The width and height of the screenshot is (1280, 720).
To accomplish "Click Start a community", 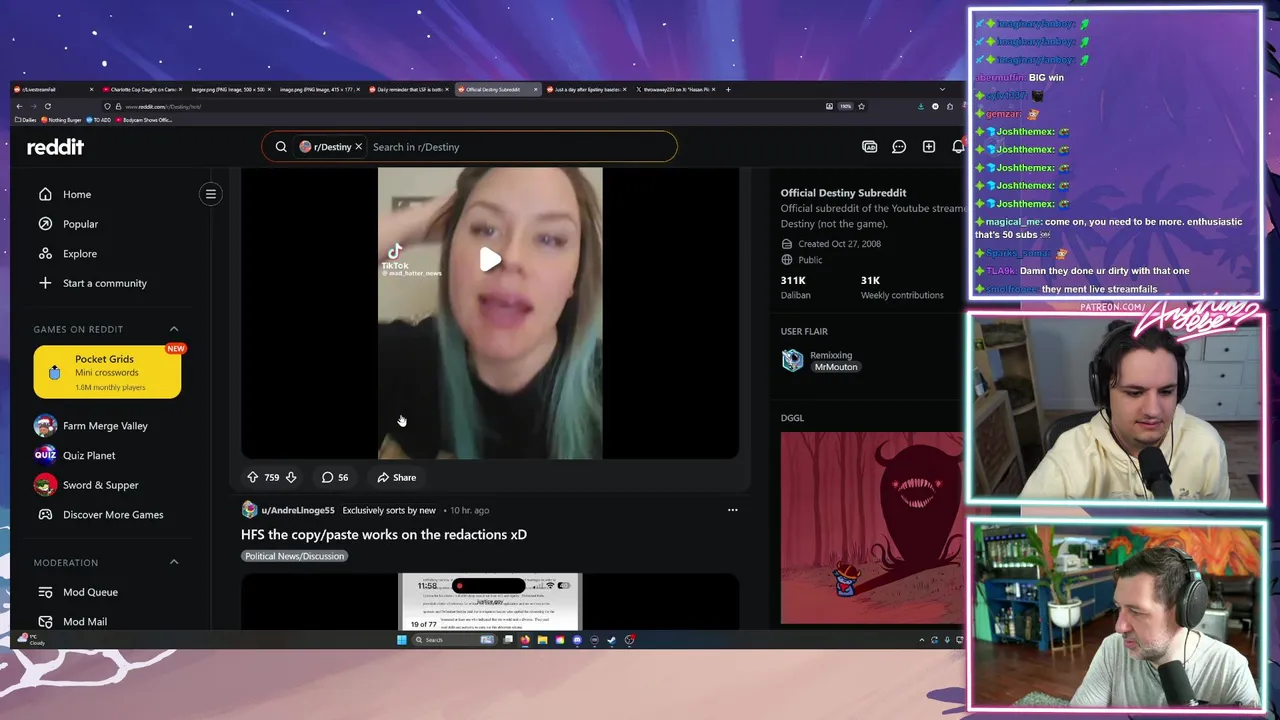I will click(105, 283).
